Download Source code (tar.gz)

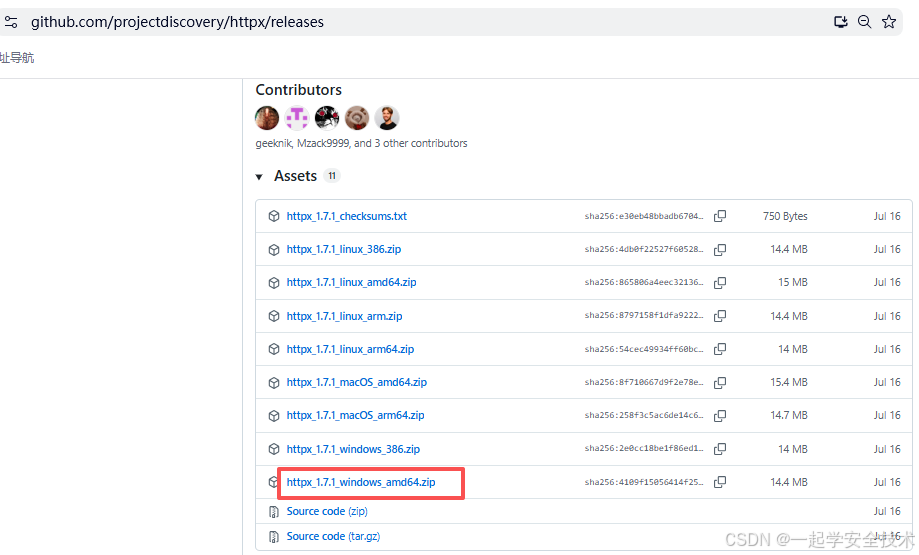[x=333, y=536]
